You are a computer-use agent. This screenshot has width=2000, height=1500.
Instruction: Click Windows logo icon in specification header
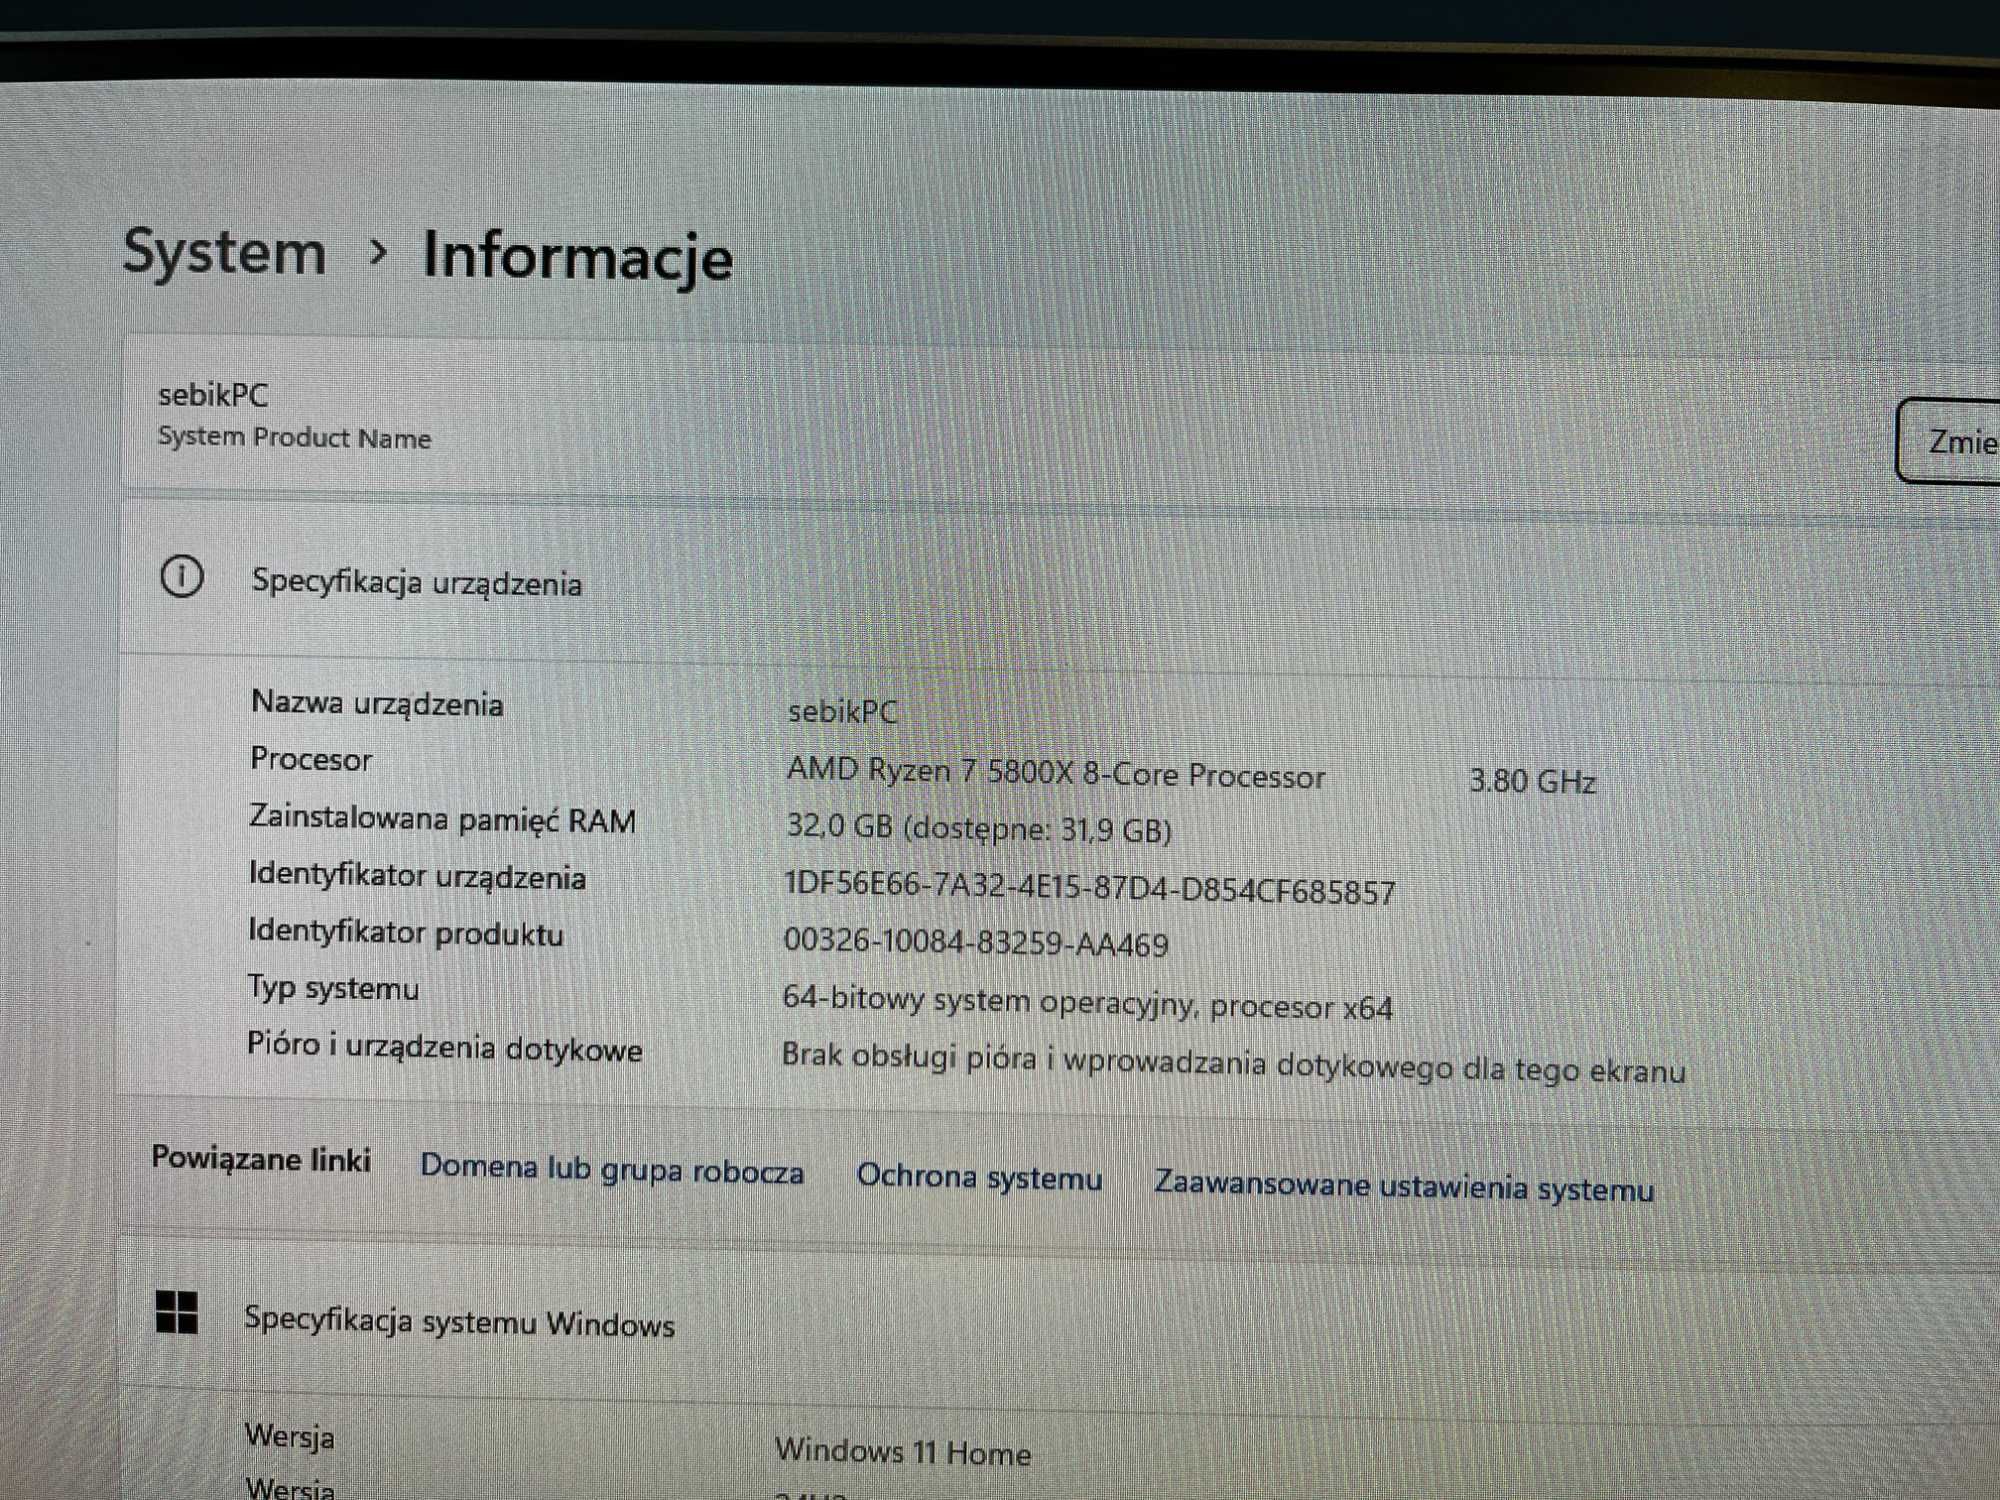pos(177,1311)
